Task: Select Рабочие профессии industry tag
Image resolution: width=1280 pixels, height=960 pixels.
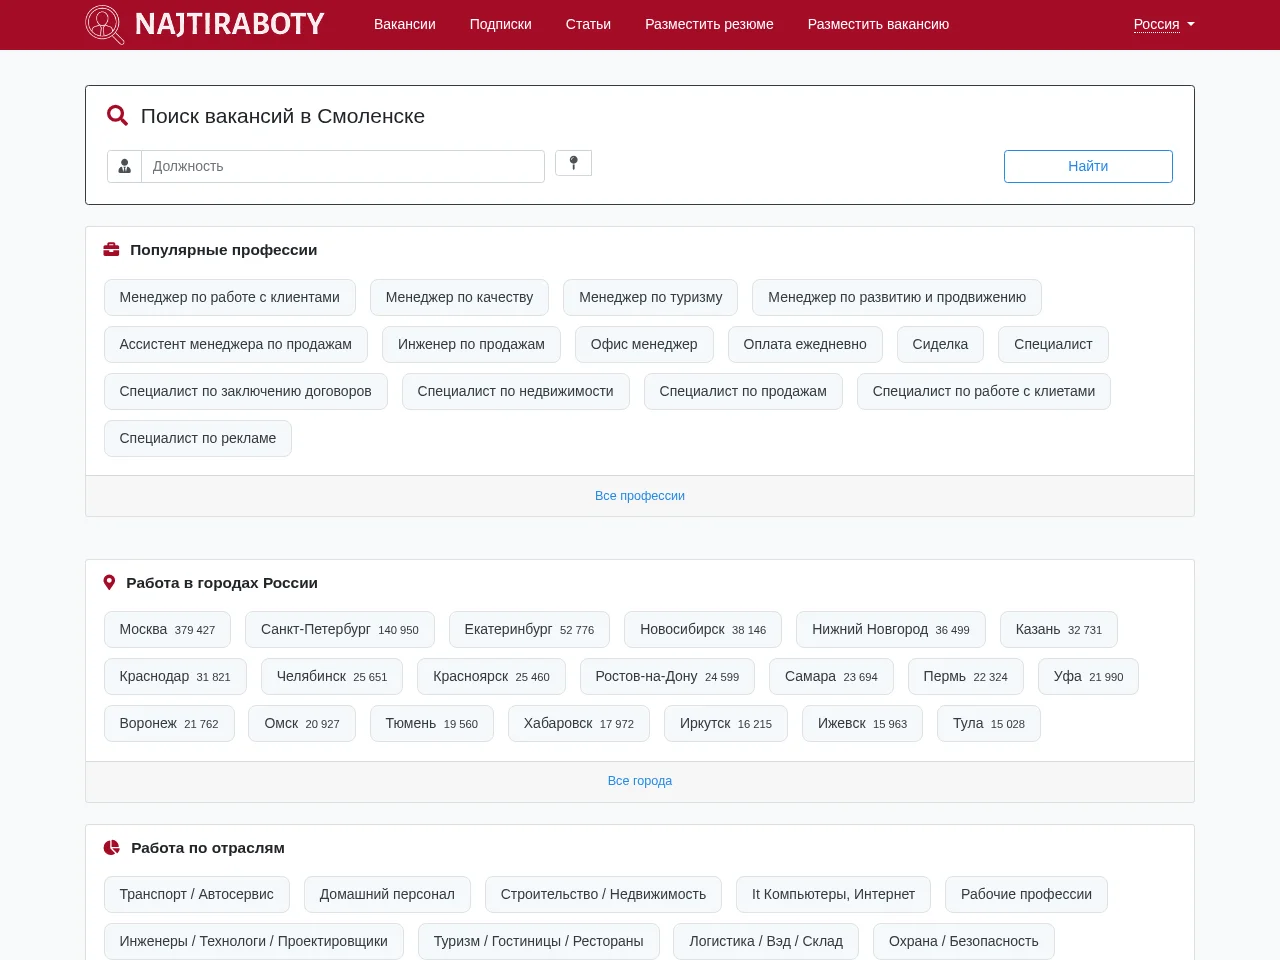Action: click(x=1026, y=894)
